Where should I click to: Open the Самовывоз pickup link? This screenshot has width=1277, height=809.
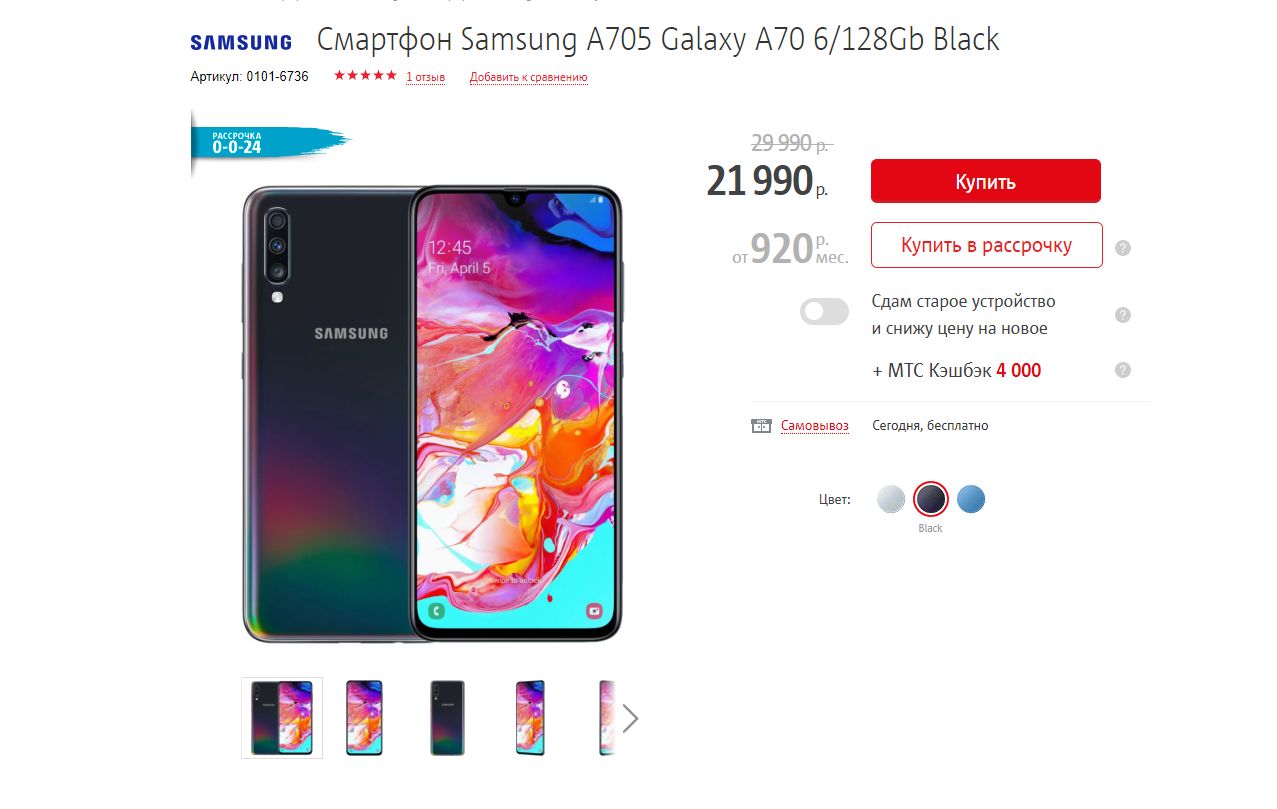click(x=815, y=426)
